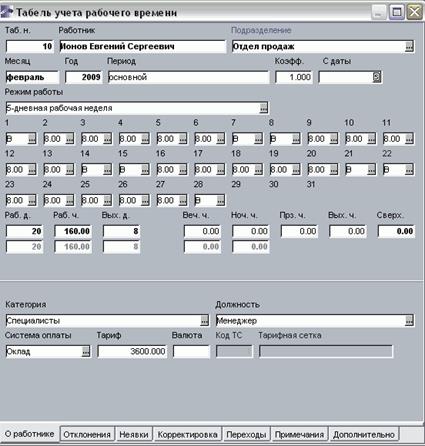425x446 pixels.
Task: Click ellipsis button for day 22
Action: (409, 170)
